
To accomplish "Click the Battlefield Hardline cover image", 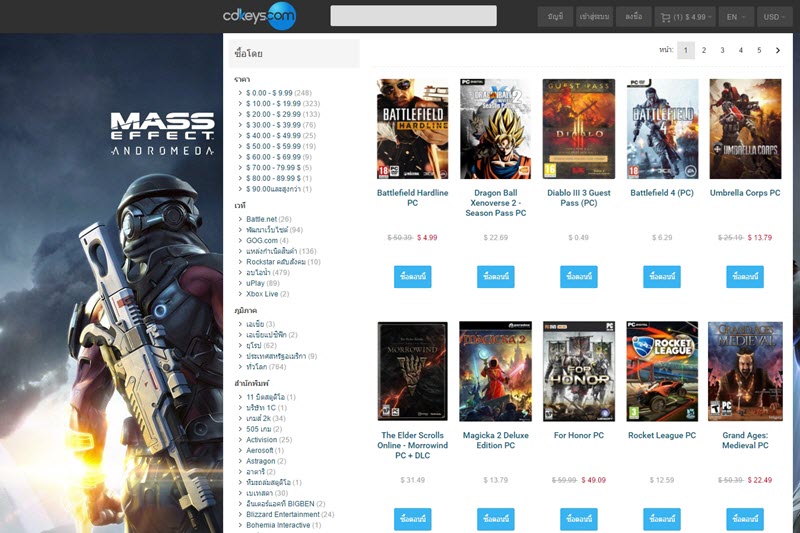I will [x=412, y=129].
